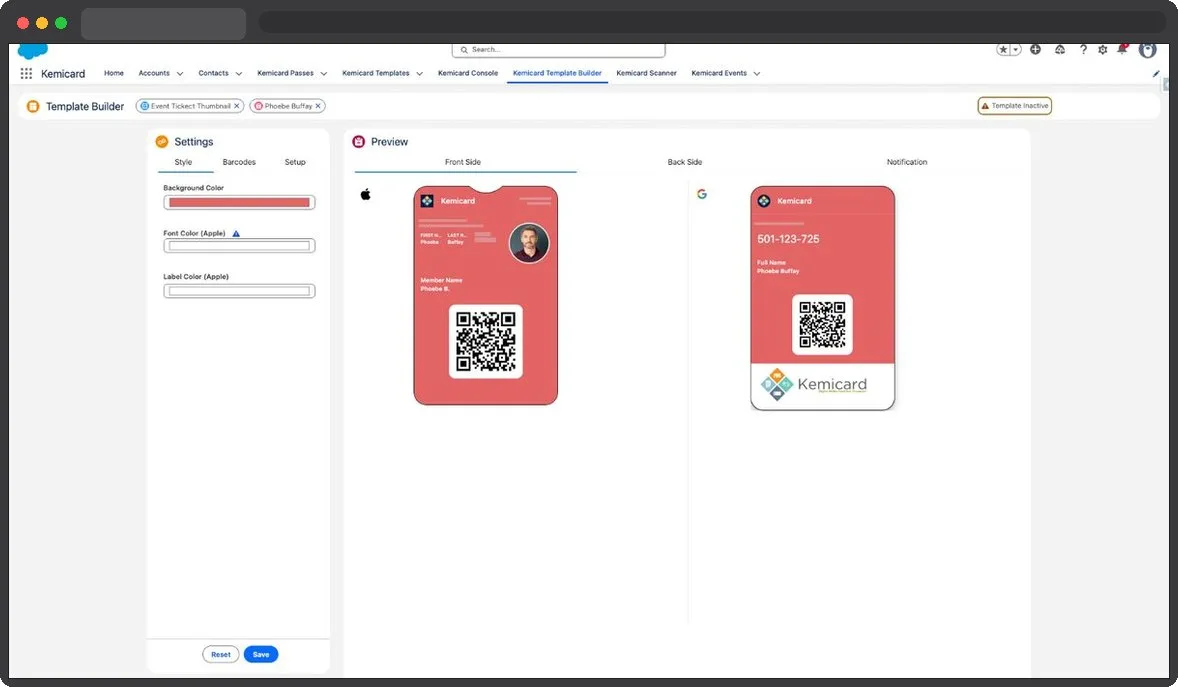This screenshot has height=687, width=1178.
Task: Click the QR code on Google pass
Action: [822, 325]
